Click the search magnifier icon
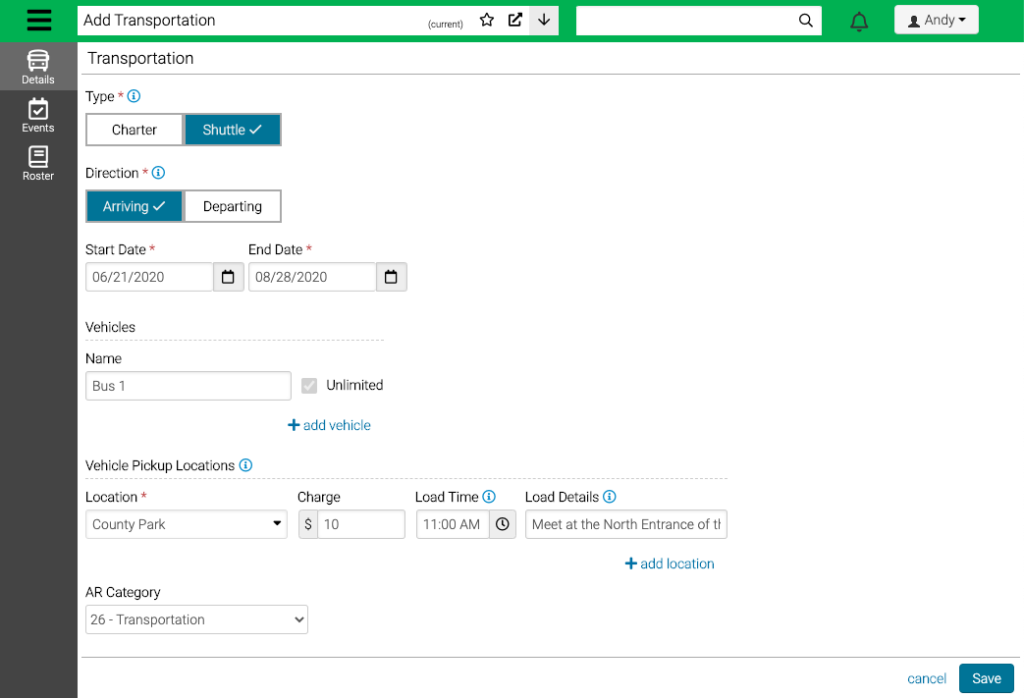Screen dimensions: 1024x698 806,20
